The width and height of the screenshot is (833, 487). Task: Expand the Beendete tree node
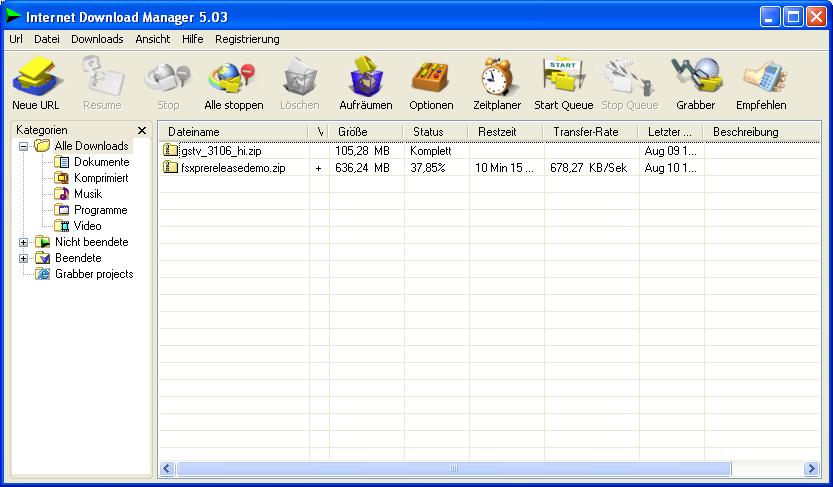point(23,259)
